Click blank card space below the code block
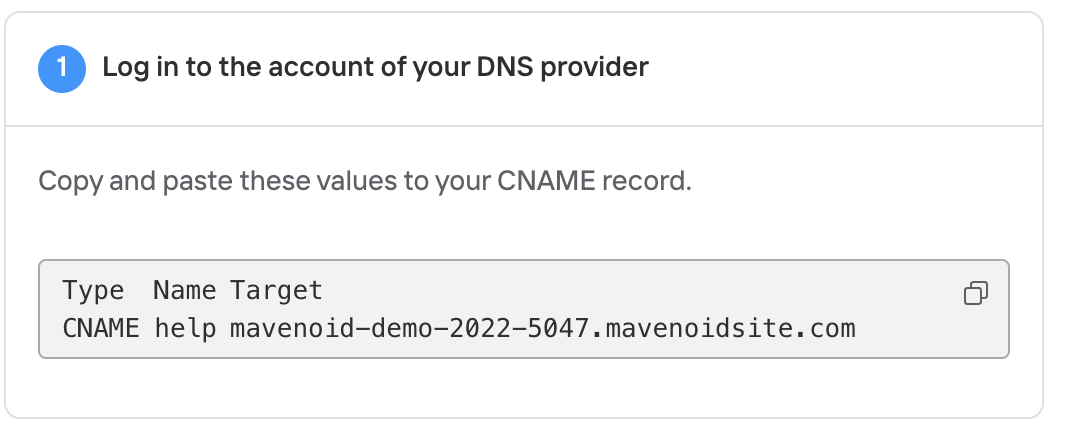 coord(524,387)
